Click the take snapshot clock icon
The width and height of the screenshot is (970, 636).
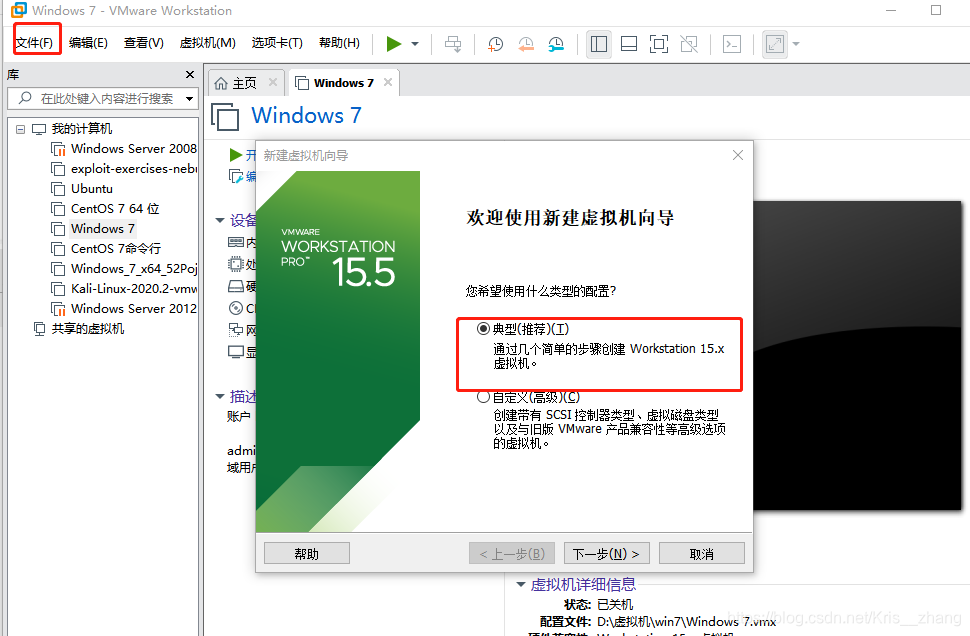tap(496, 44)
